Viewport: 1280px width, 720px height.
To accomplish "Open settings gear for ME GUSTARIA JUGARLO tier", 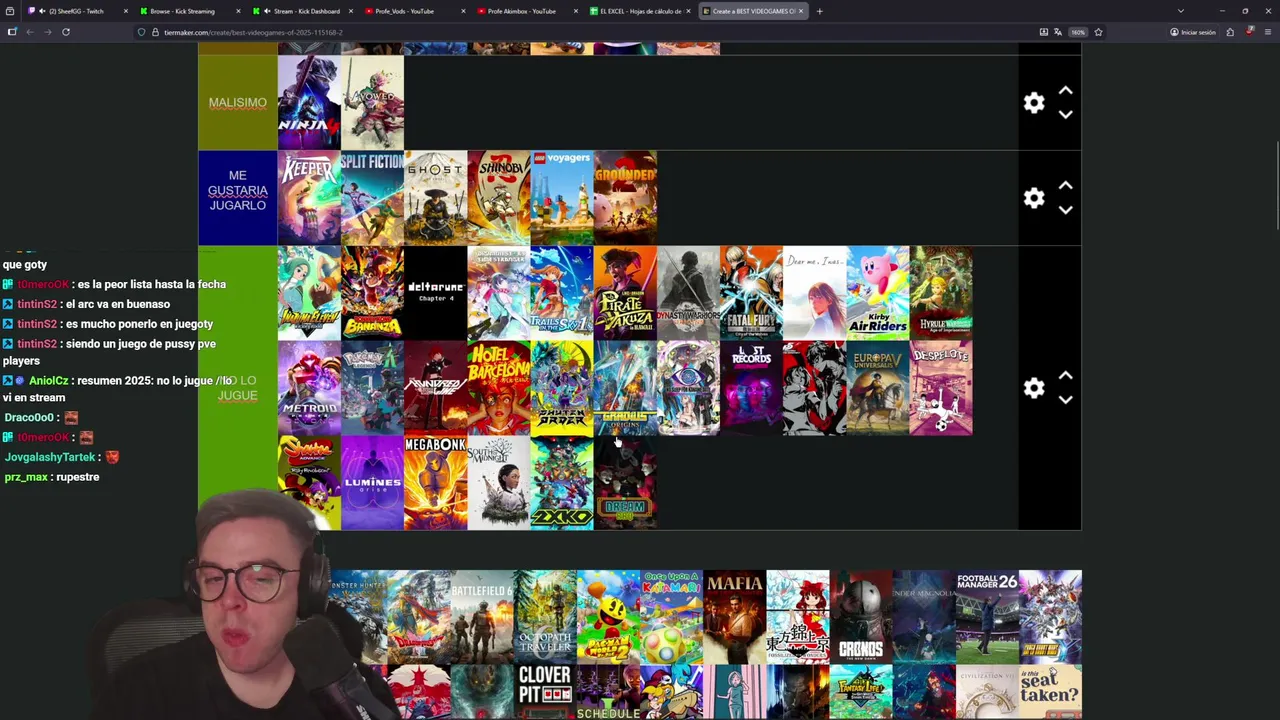I will tap(1034, 198).
